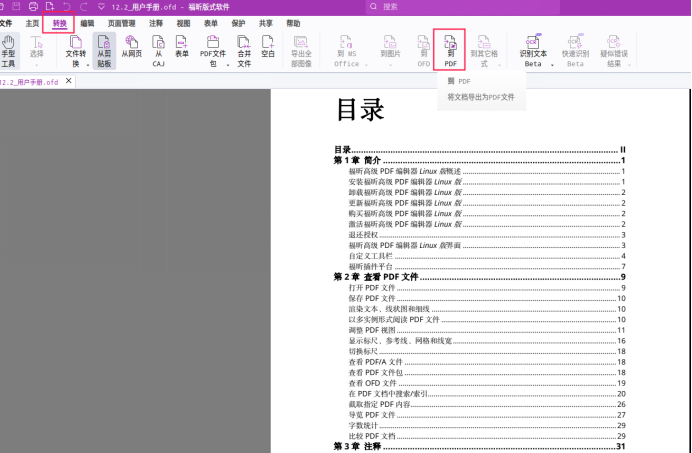Click the Undo arrow icon
692x453 pixels.
point(67,6)
